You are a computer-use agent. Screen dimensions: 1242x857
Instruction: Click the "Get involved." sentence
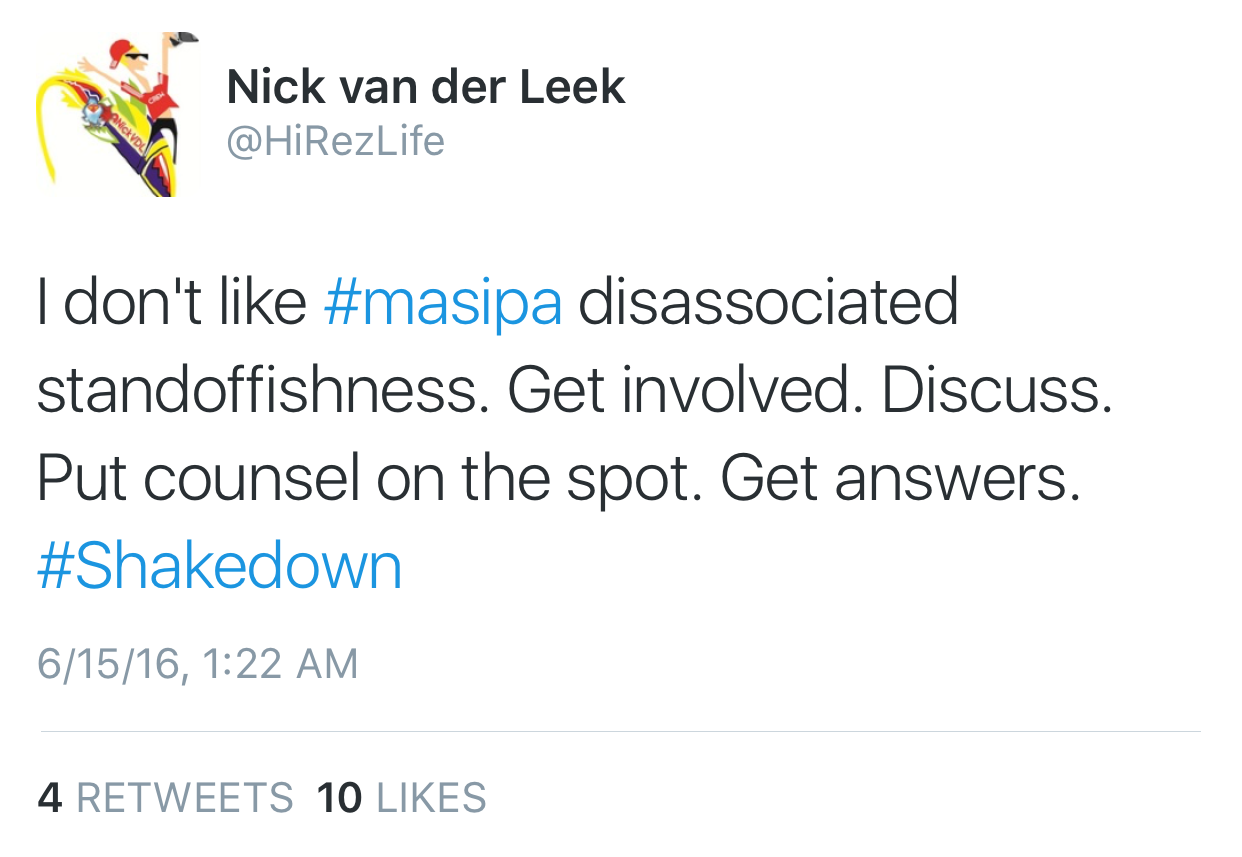tap(685, 391)
